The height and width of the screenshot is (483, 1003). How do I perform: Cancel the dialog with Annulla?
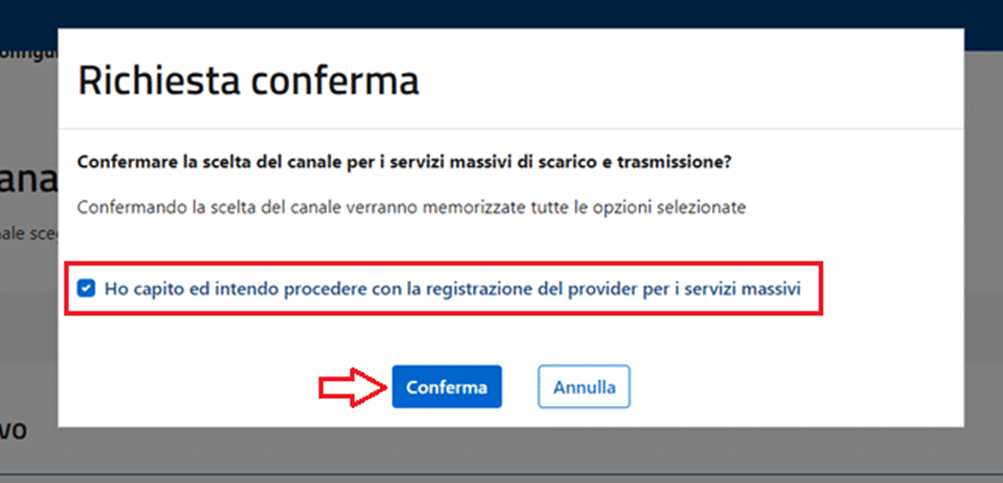click(x=584, y=386)
